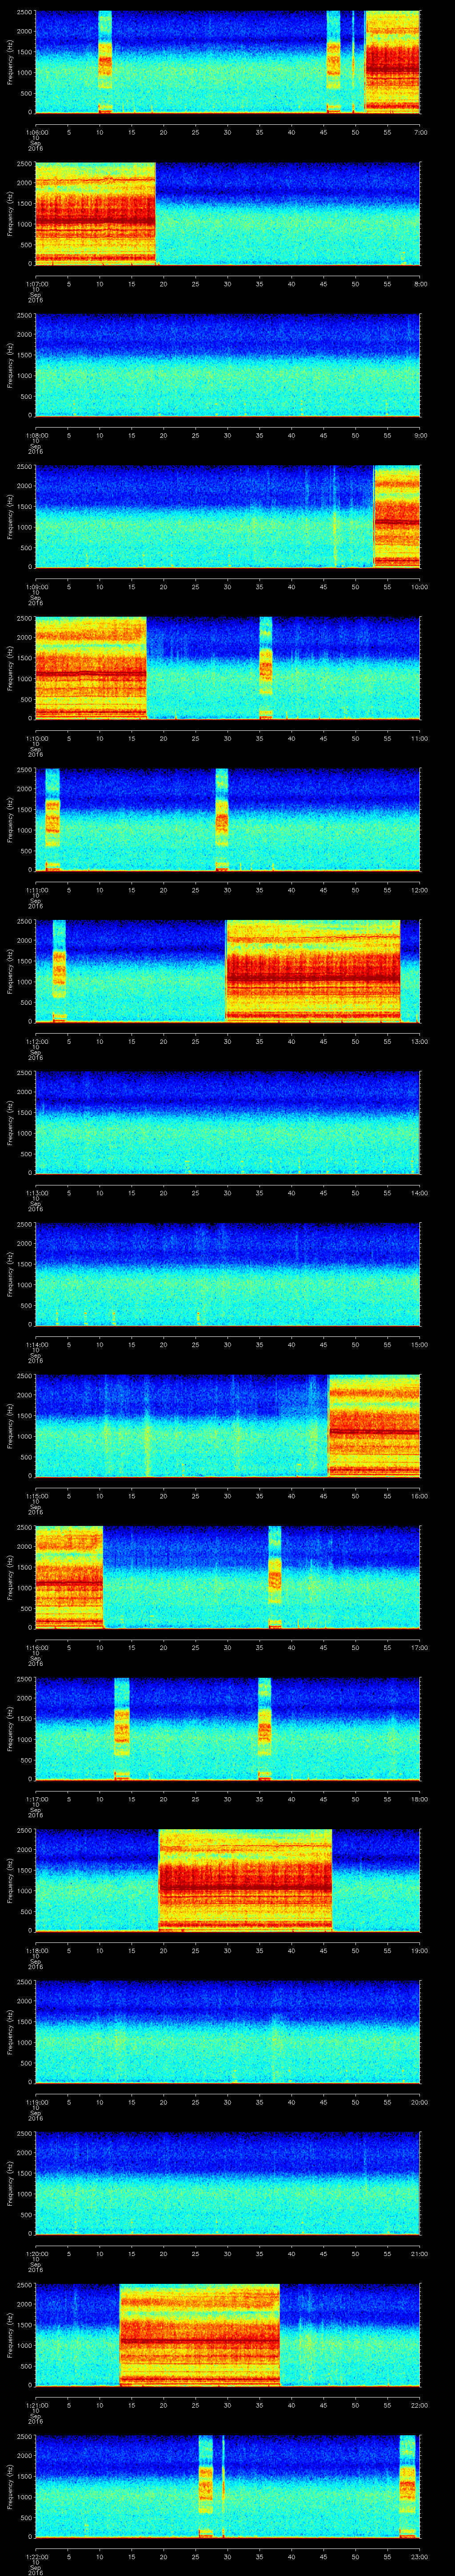Click the 30 second tick below 1:14:00 panel

[228, 1344]
